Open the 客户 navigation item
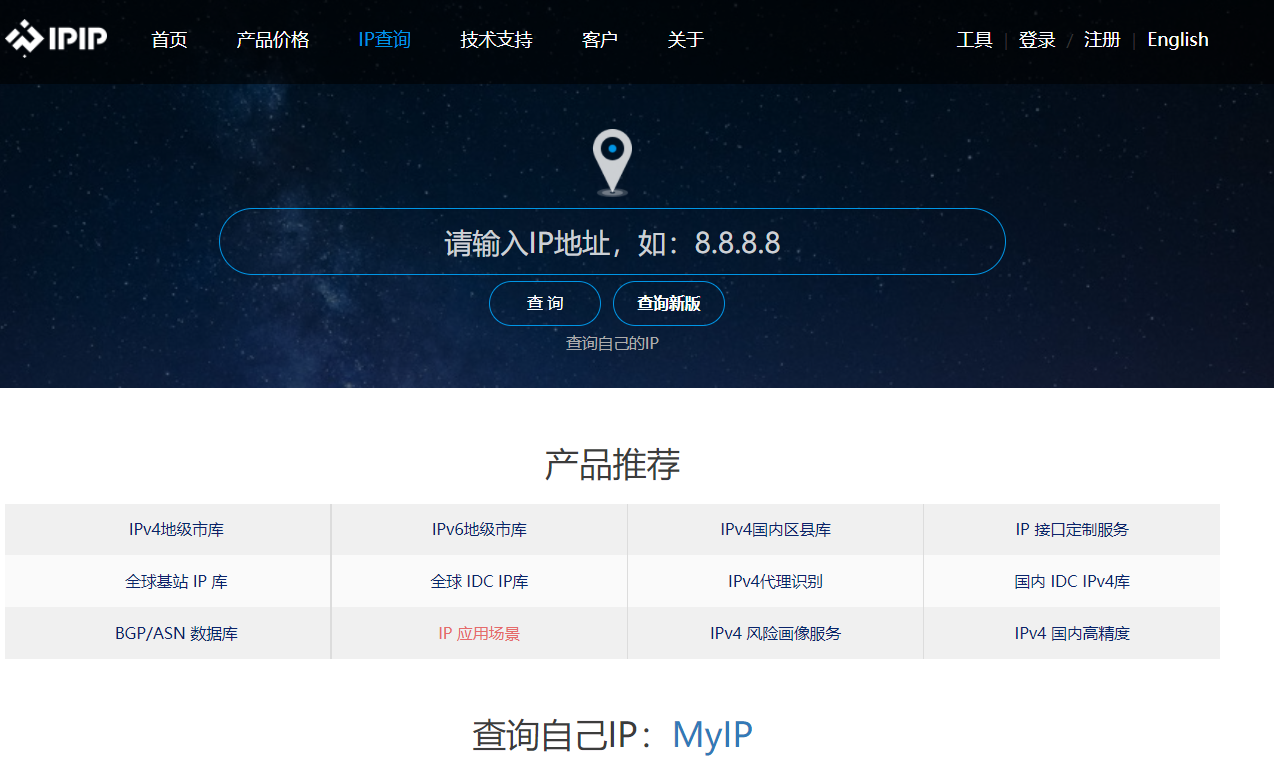 (x=599, y=39)
